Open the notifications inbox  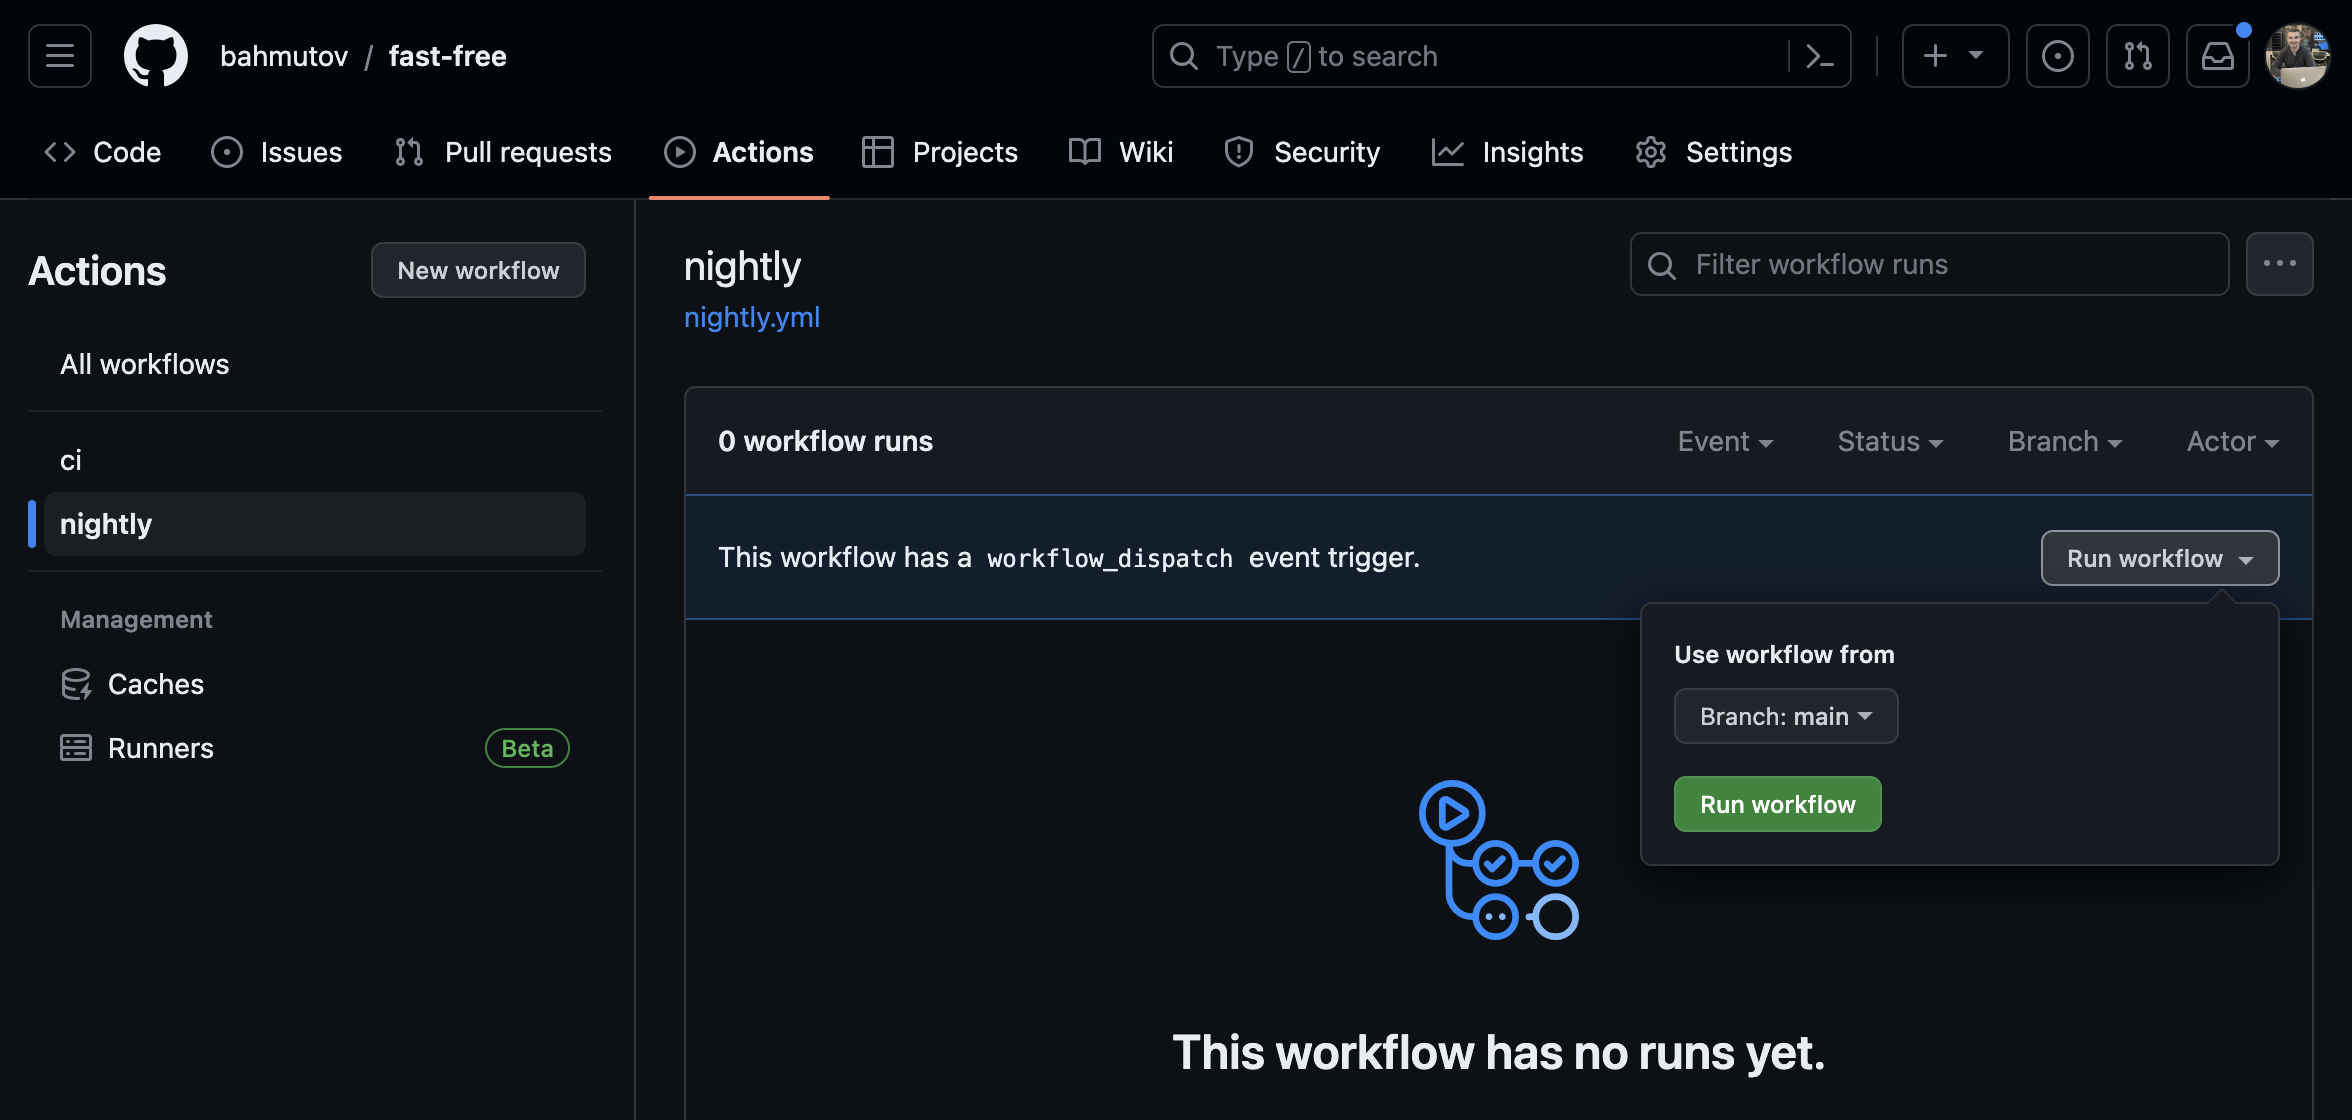click(2217, 56)
